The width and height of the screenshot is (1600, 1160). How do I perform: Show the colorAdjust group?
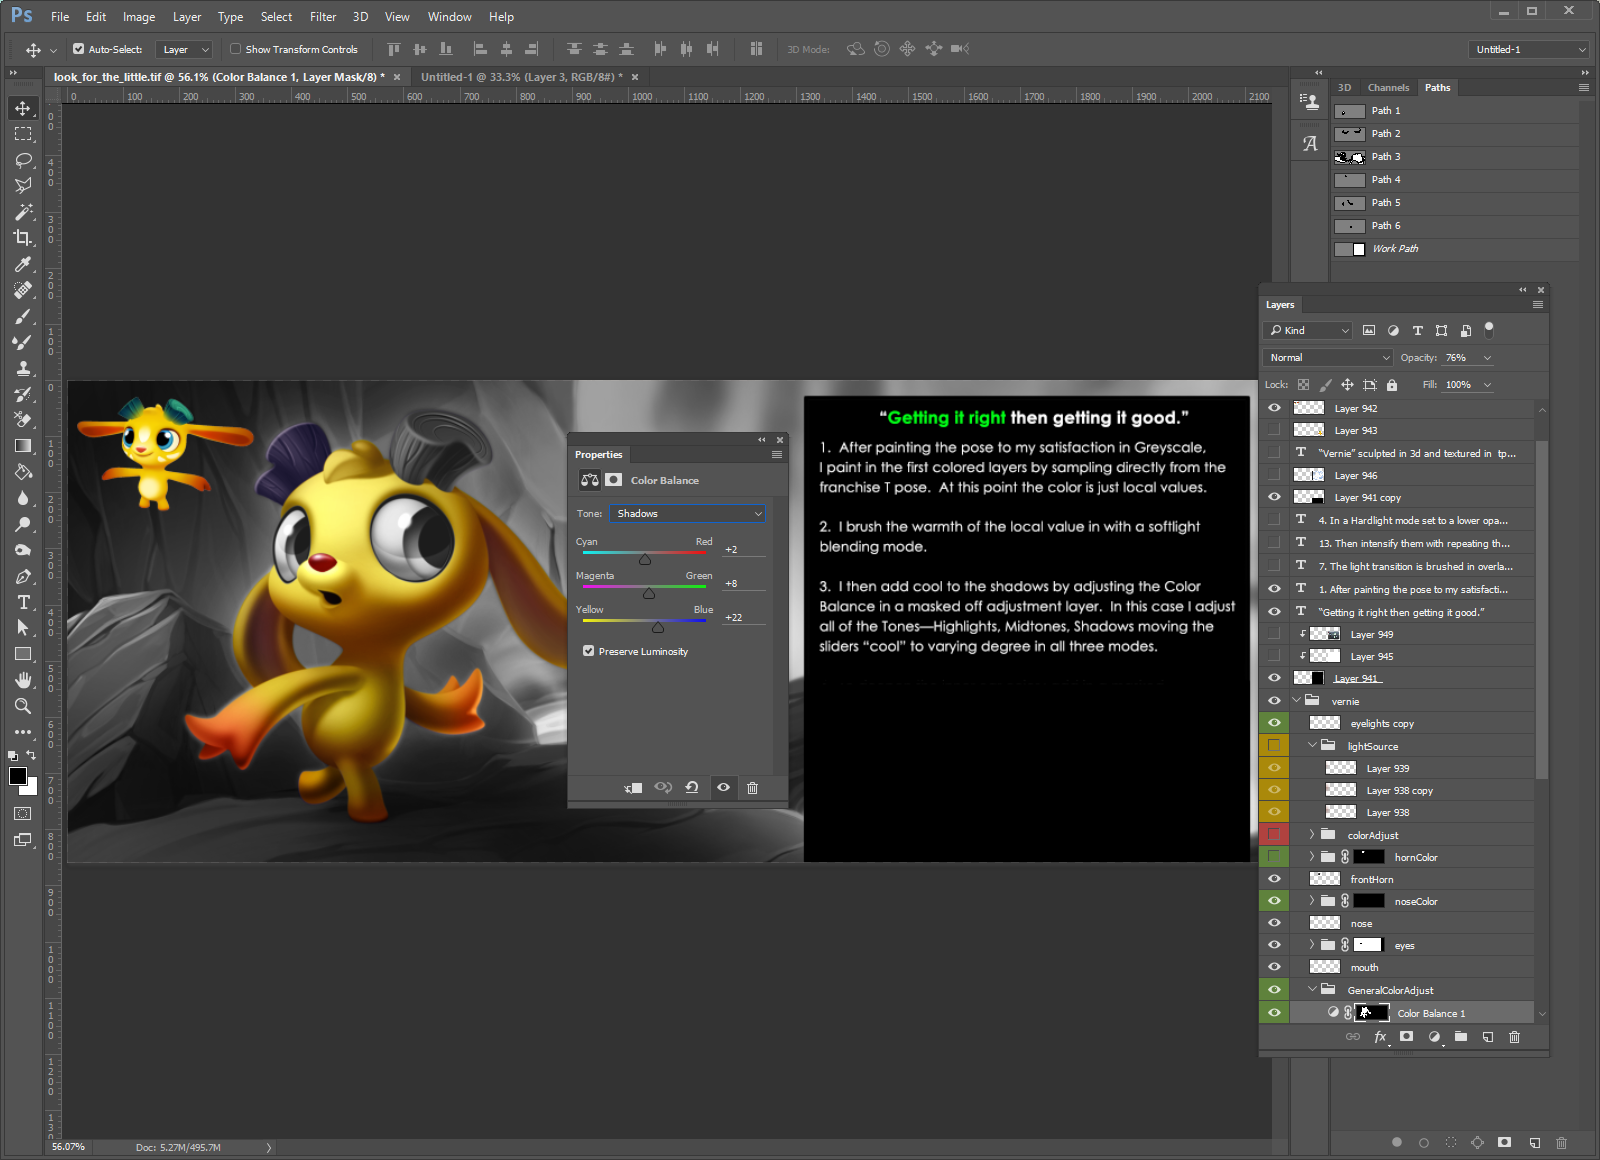coord(1274,835)
